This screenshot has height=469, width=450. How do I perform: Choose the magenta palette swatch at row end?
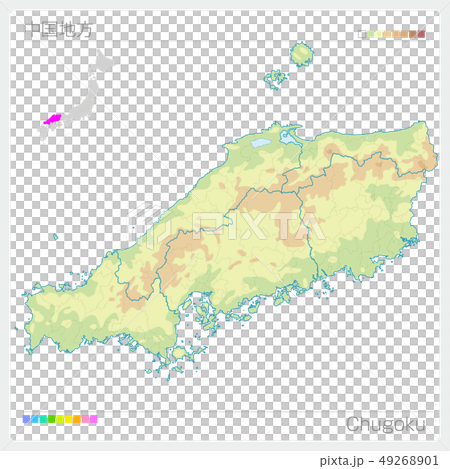click(94, 419)
